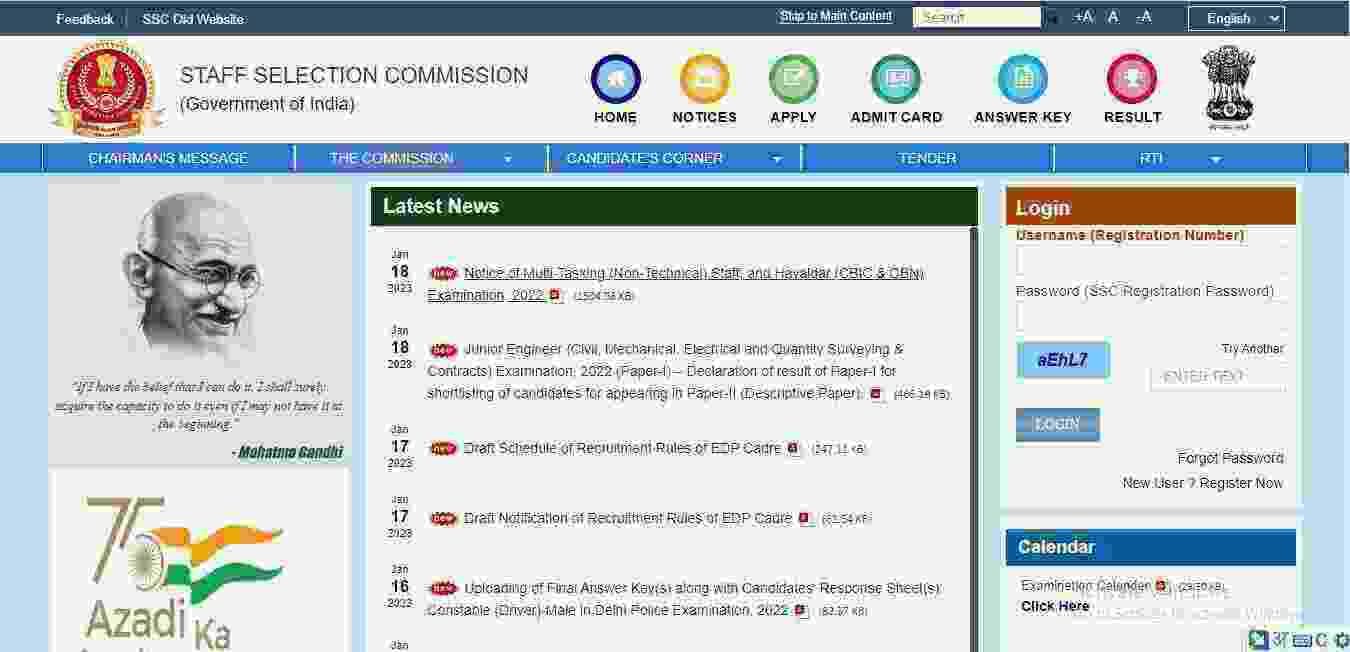Open the HOME icon in header
Screen dimensions: 1350x652
click(x=615, y=79)
